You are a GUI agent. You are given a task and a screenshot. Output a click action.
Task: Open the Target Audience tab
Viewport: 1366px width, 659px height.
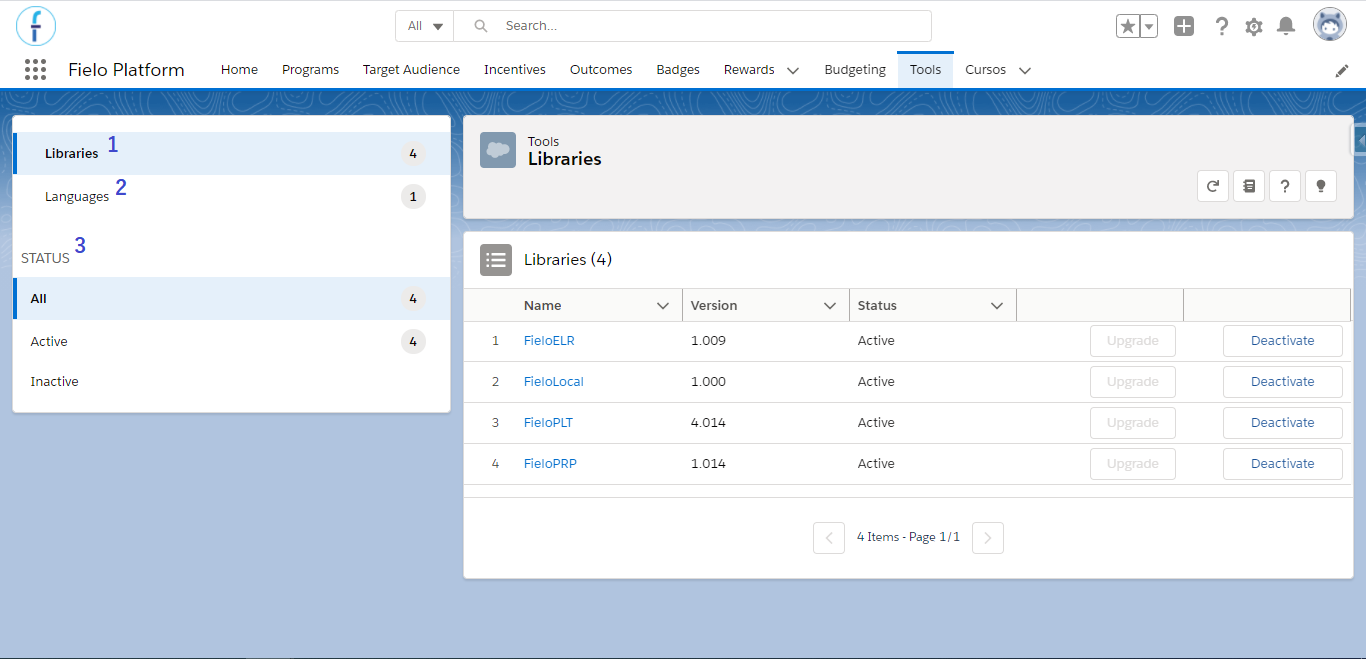[x=411, y=70]
